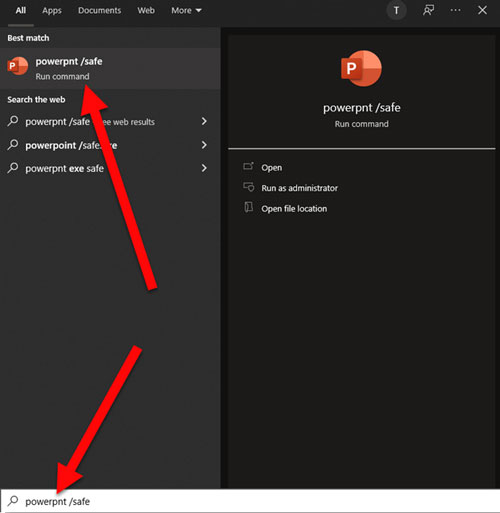Viewport: 500px width, 513px height.
Task: Select the powerpnt /safe best match result
Action: (110, 68)
